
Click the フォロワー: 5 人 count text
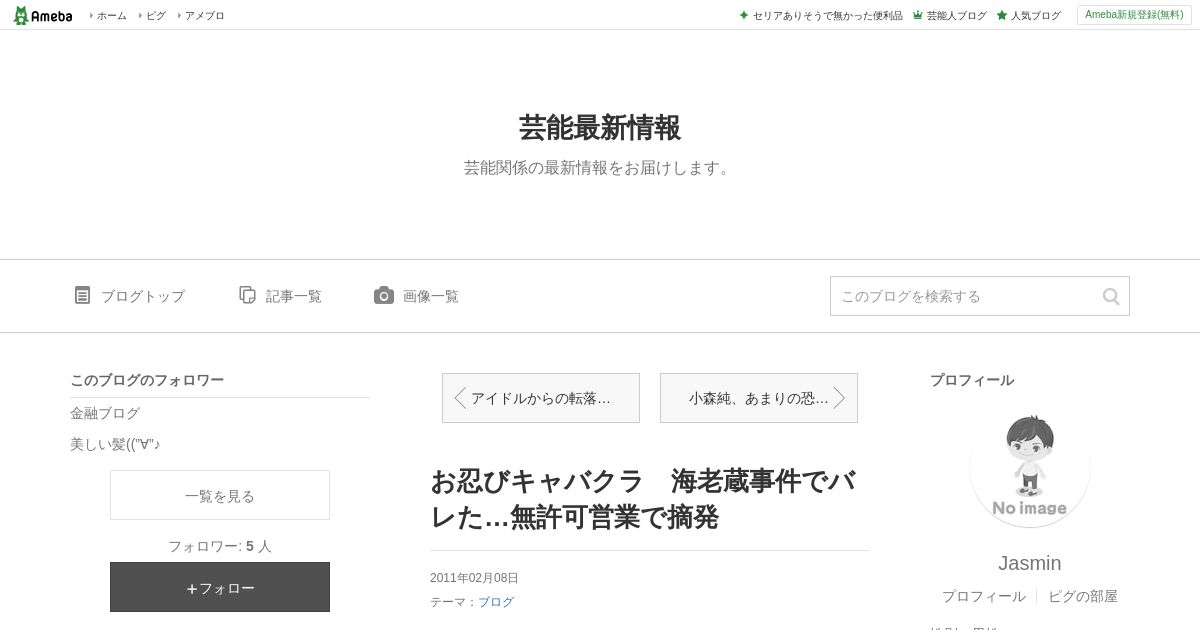220,546
